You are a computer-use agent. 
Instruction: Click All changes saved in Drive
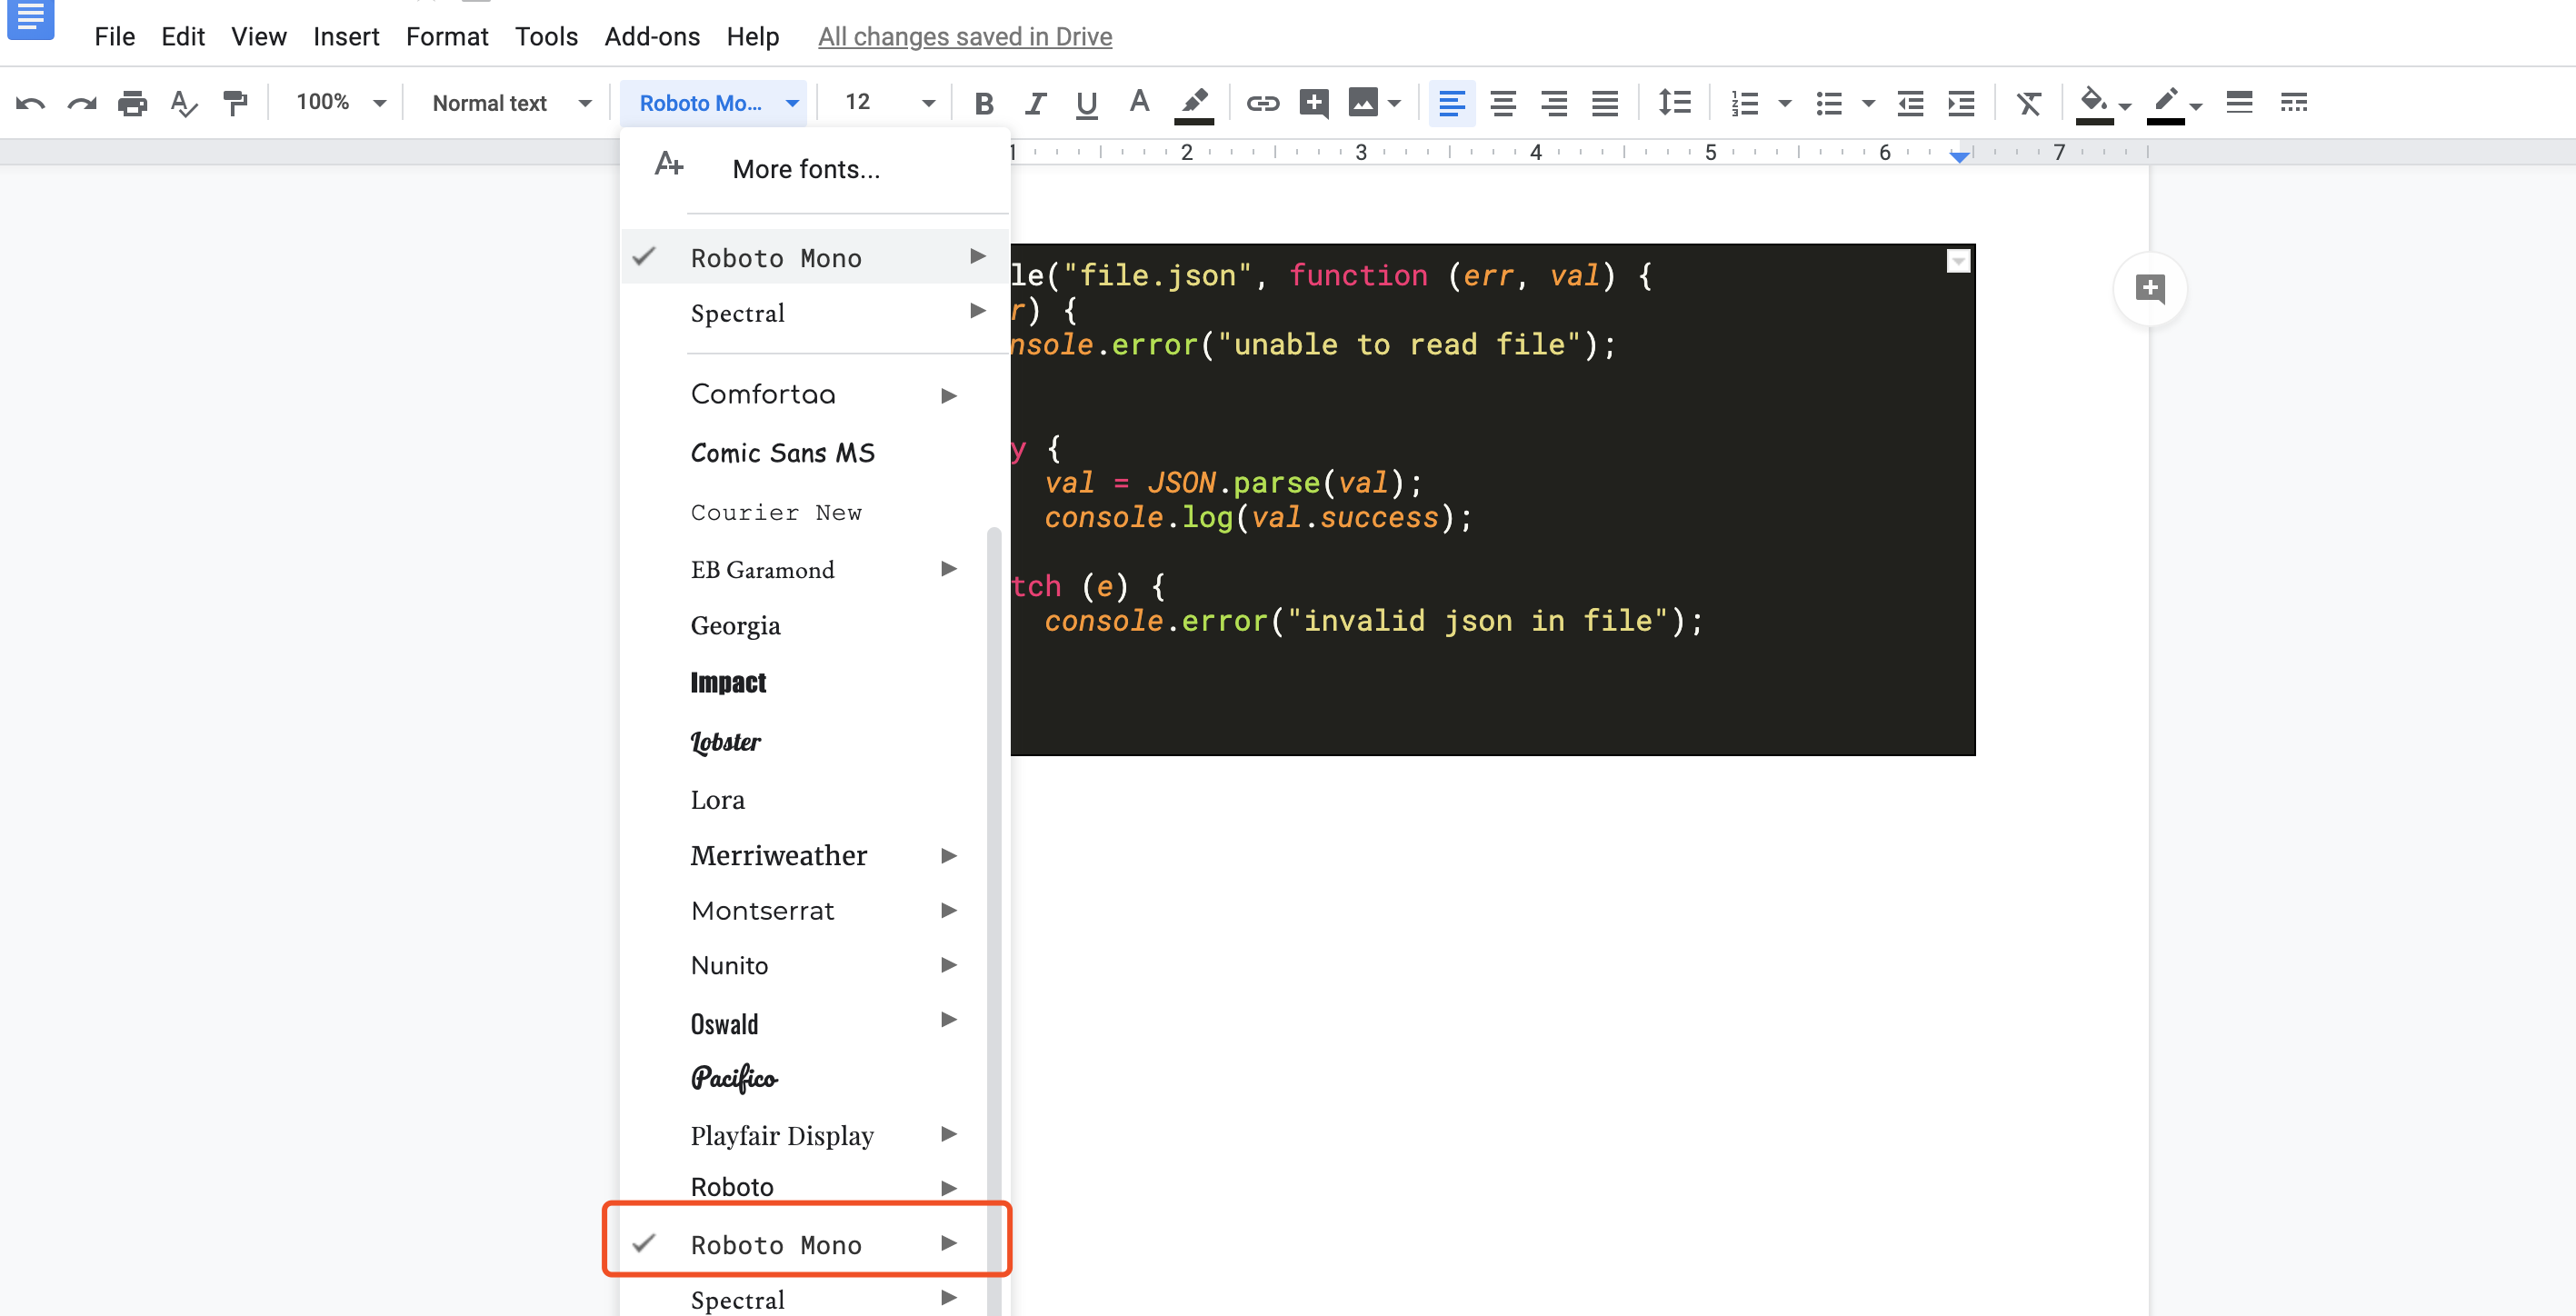click(x=965, y=37)
